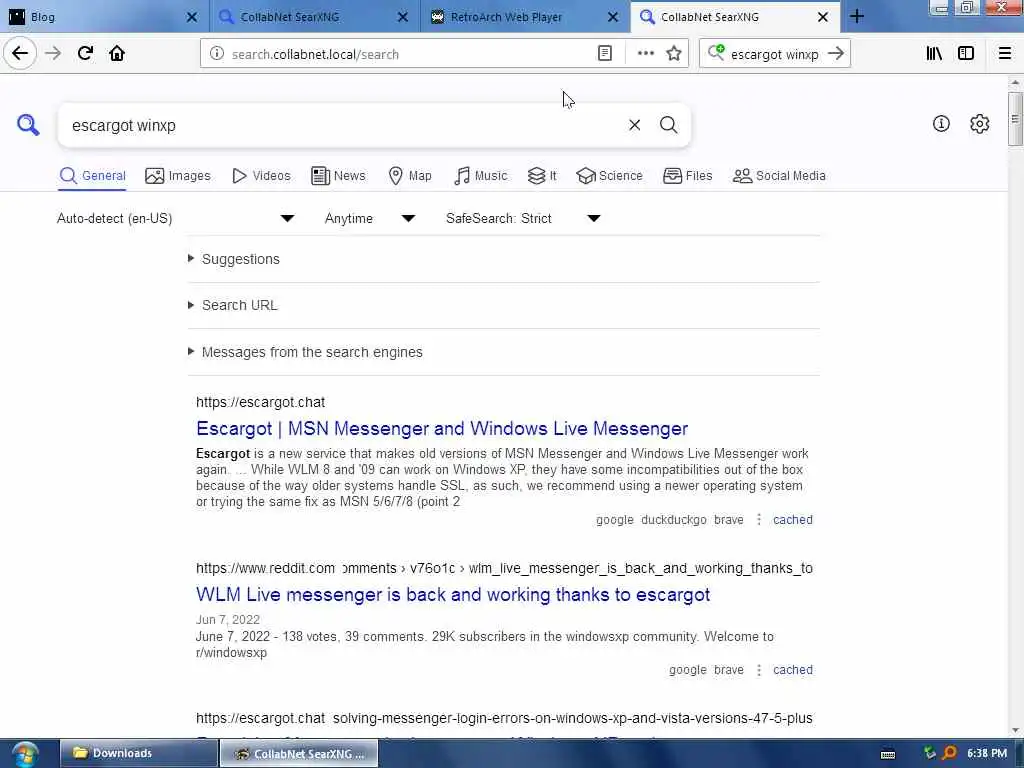The height and width of the screenshot is (768, 1024).
Task: Click the escargot.chat solving-messenger-login-errors URL
Action: pos(504,718)
